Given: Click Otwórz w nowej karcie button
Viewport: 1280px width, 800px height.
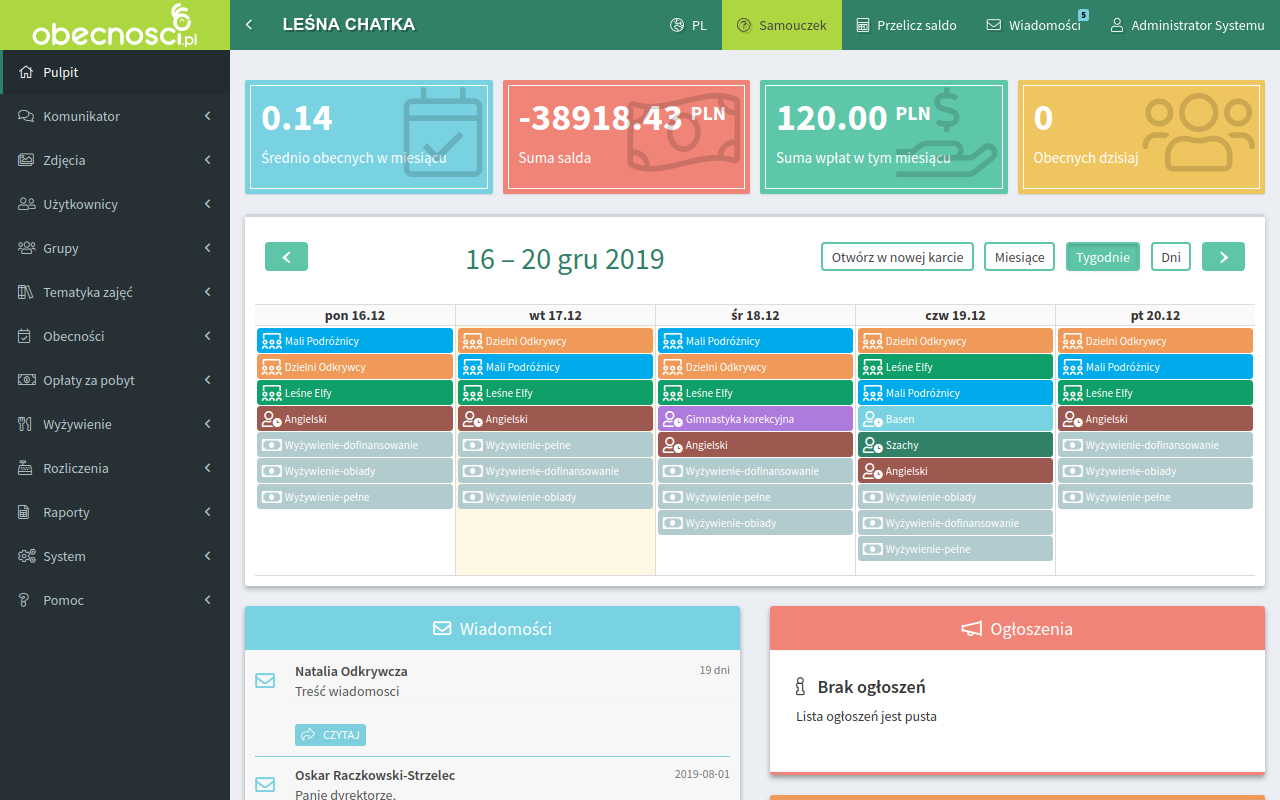Looking at the screenshot, I should tap(897, 257).
